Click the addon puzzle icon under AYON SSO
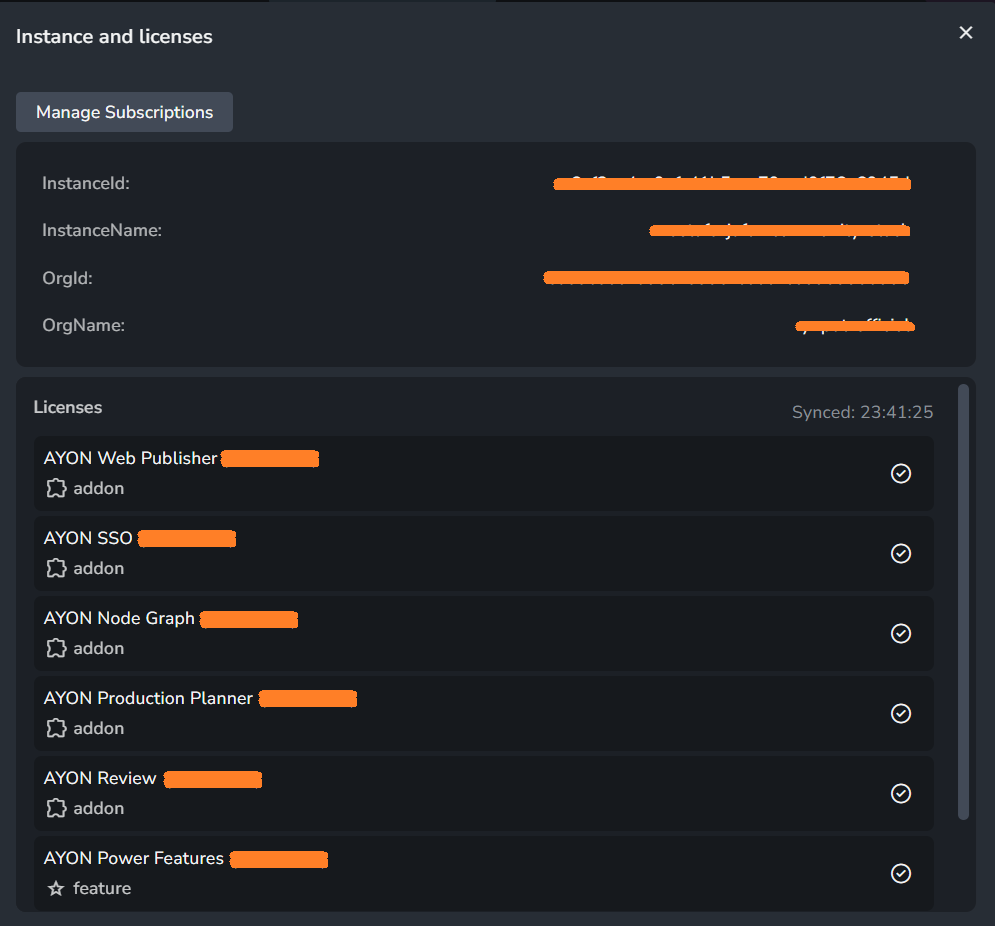Screen dimensions: 995x926 tap(56, 568)
